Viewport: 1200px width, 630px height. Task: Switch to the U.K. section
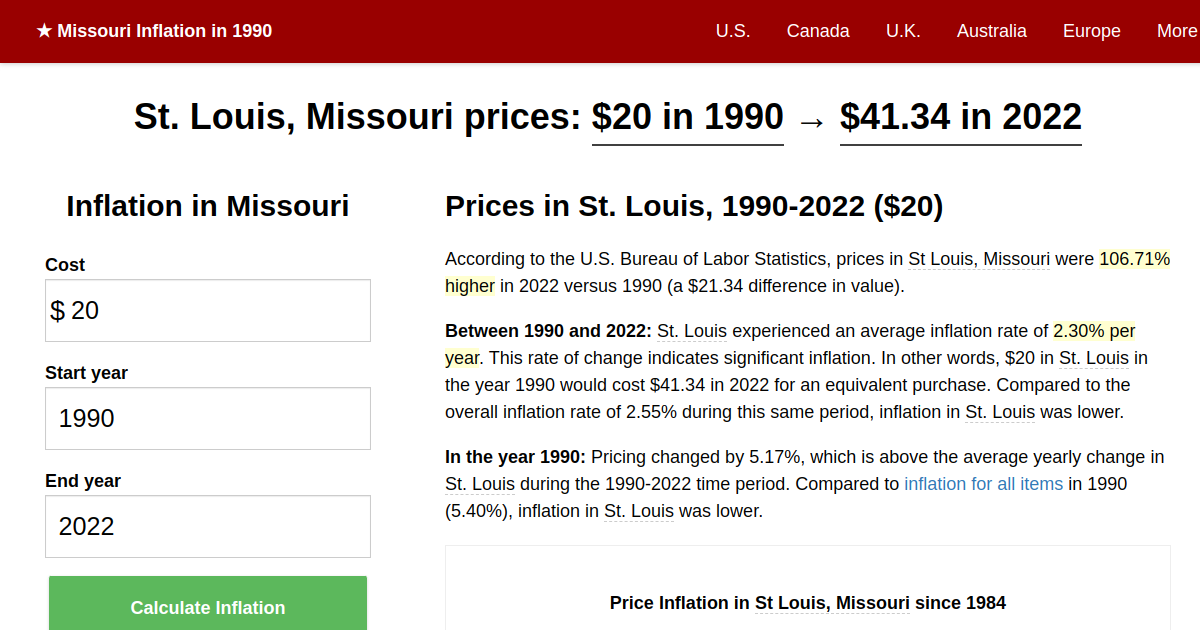point(903,31)
